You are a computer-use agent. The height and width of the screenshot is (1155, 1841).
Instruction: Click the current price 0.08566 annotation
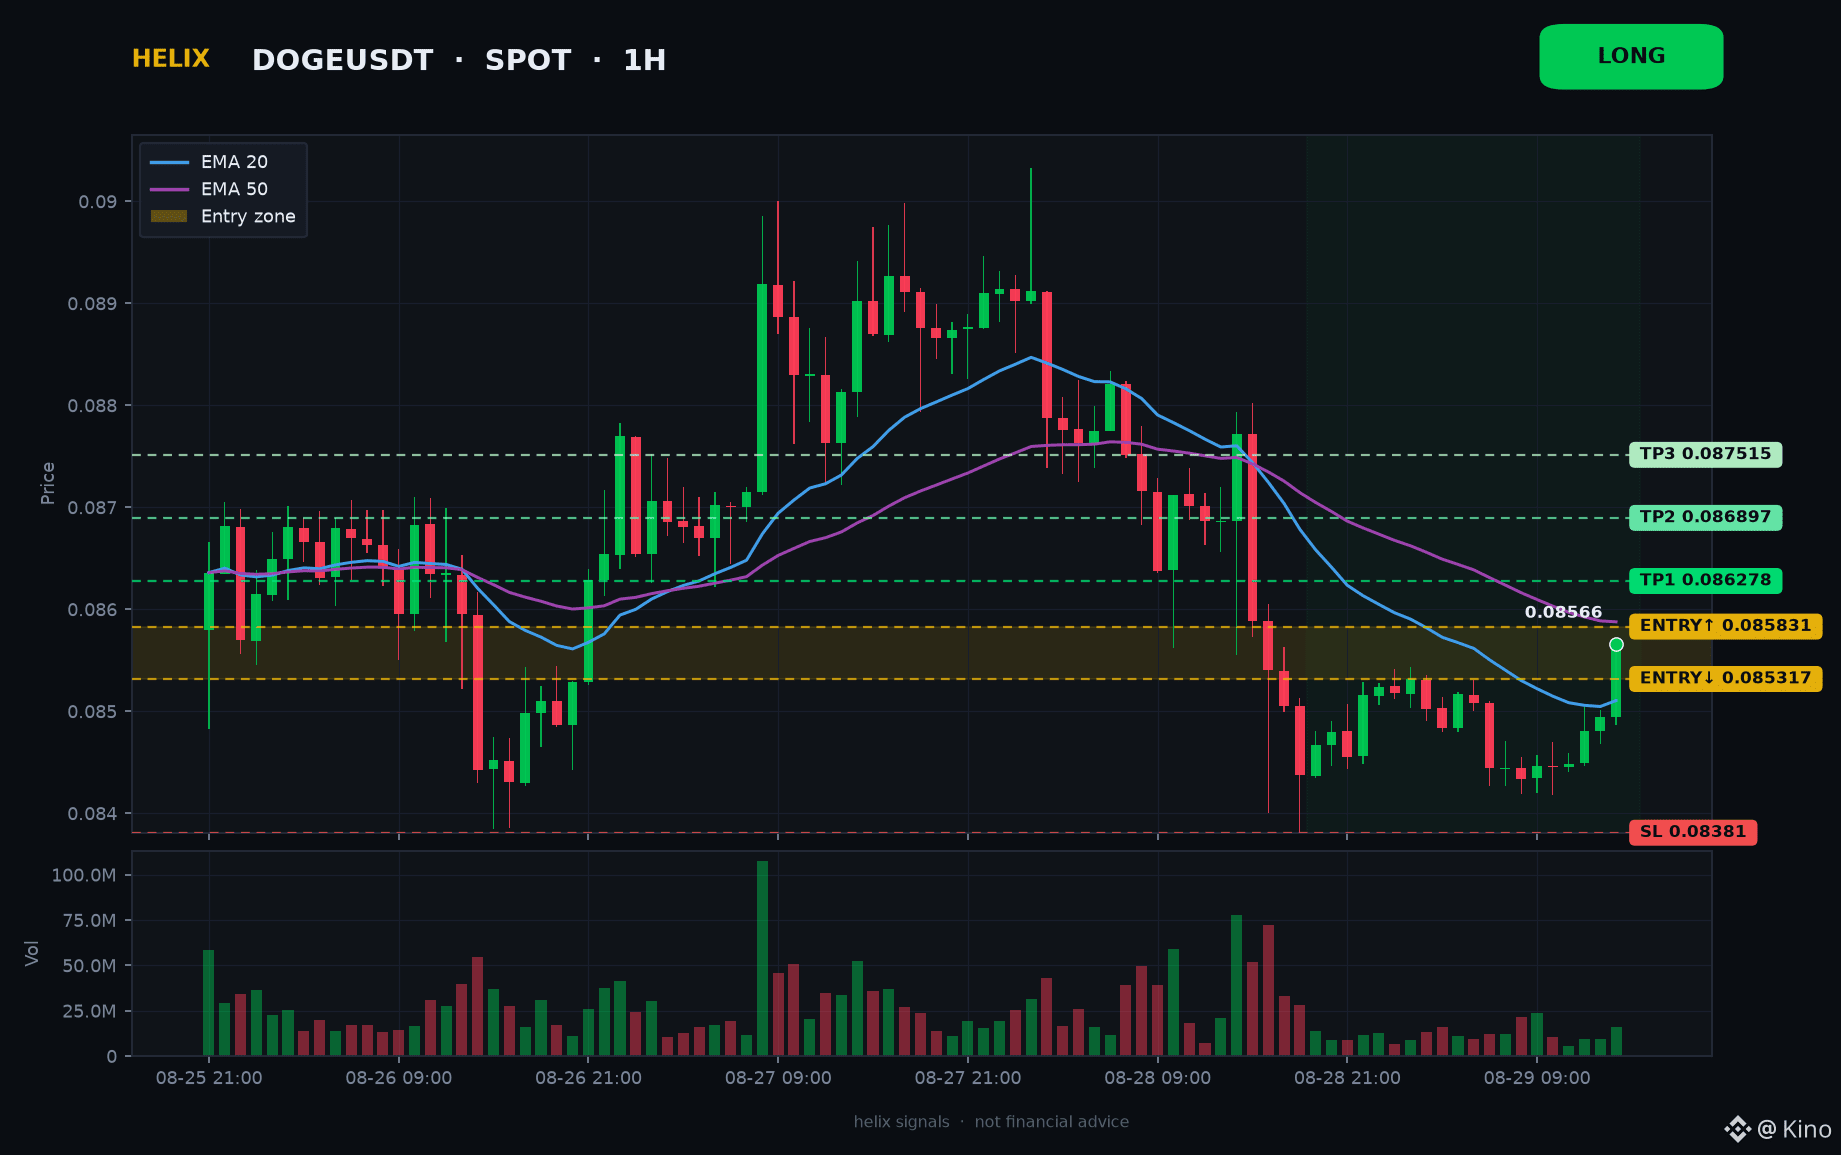click(x=1563, y=612)
